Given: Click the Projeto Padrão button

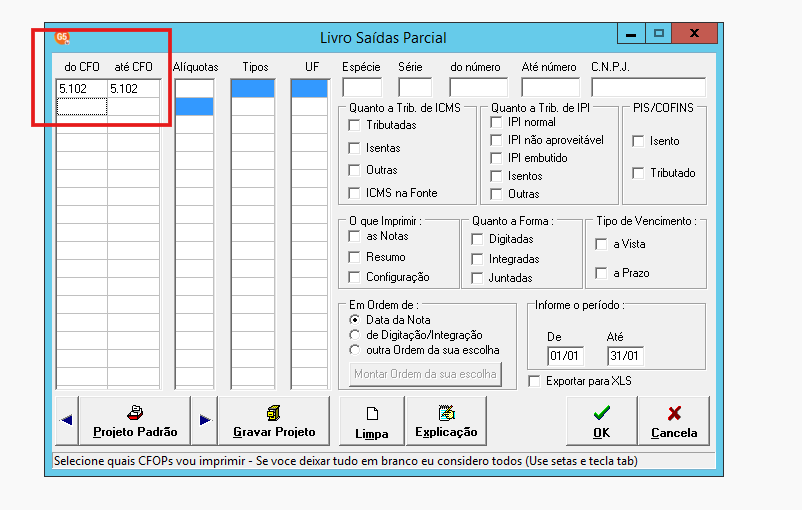Looking at the screenshot, I should click(x=135, y=420).
